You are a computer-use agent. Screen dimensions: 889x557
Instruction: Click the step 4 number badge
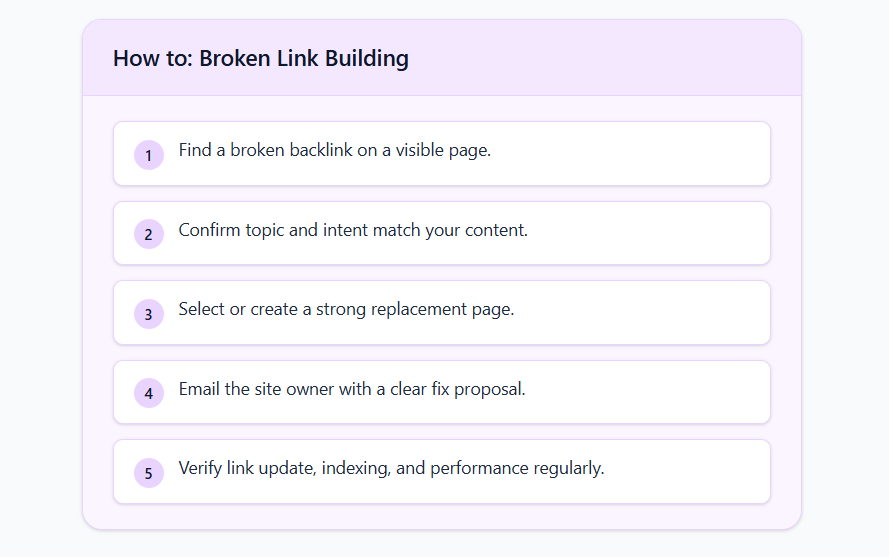coord(149,393)
